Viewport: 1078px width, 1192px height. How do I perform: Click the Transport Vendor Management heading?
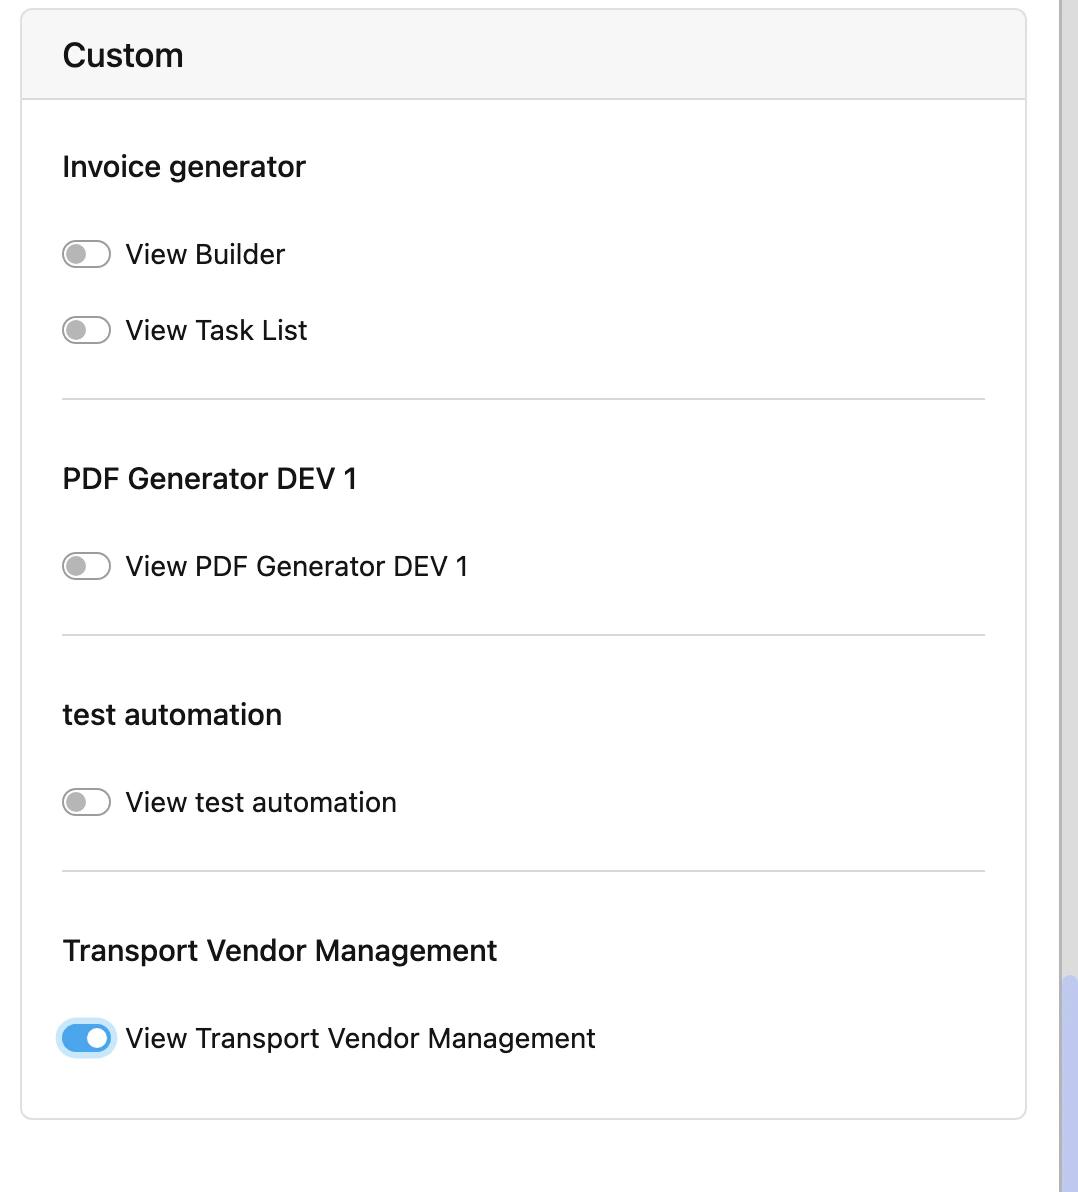280,950
